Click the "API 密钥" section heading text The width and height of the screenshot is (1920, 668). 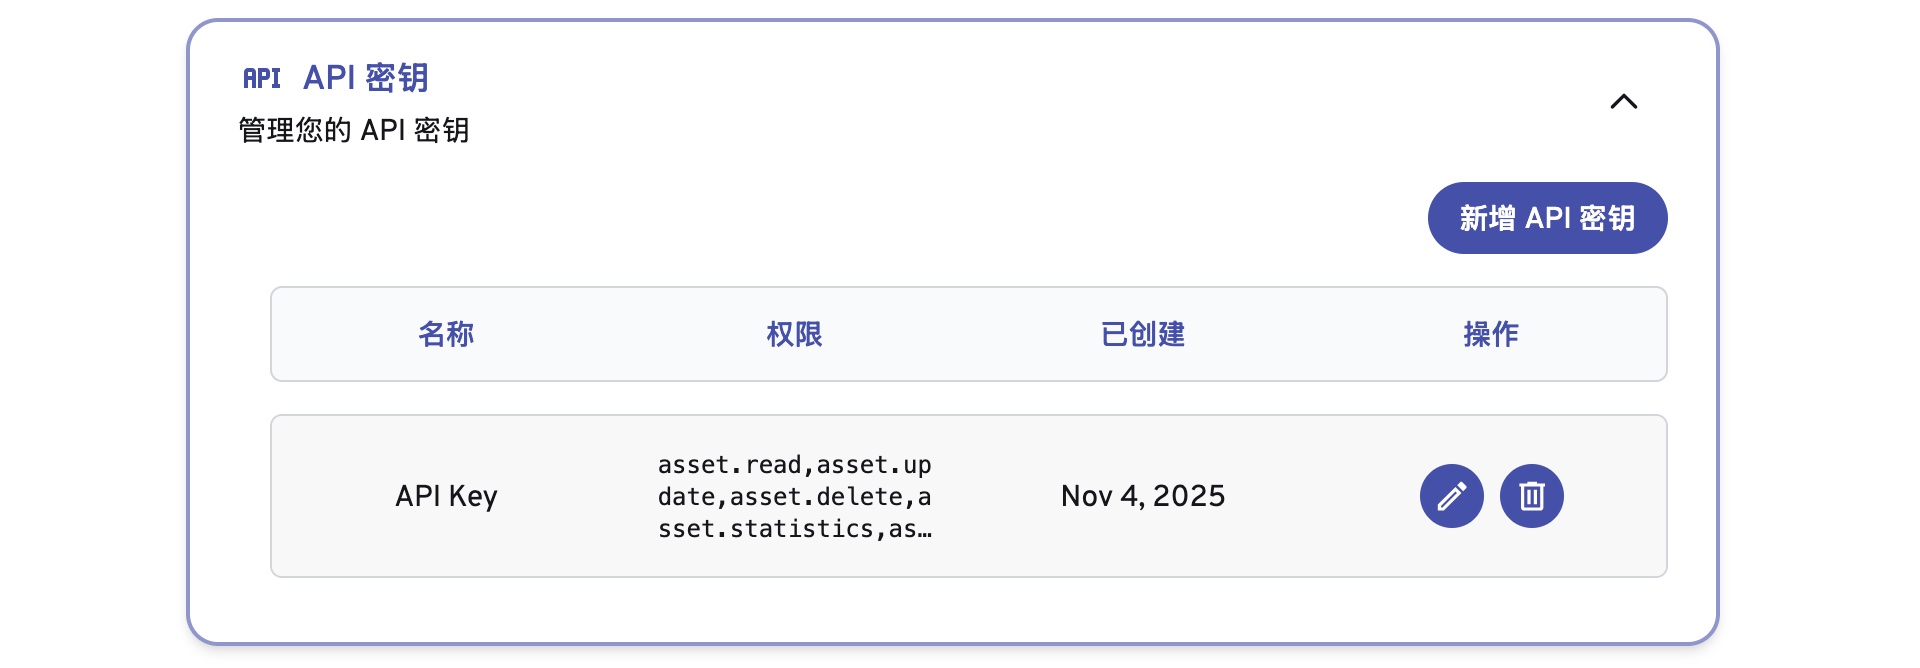click(x=365, y=78)
